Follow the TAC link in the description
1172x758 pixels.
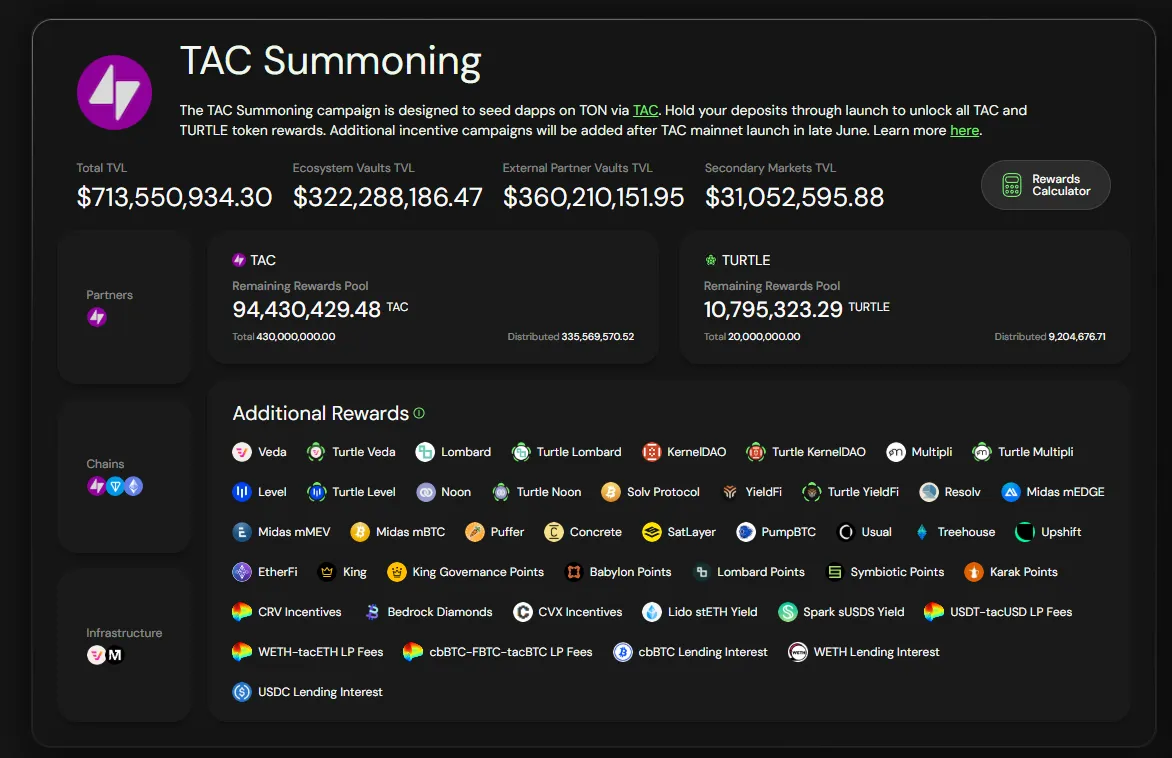point(645,110)
